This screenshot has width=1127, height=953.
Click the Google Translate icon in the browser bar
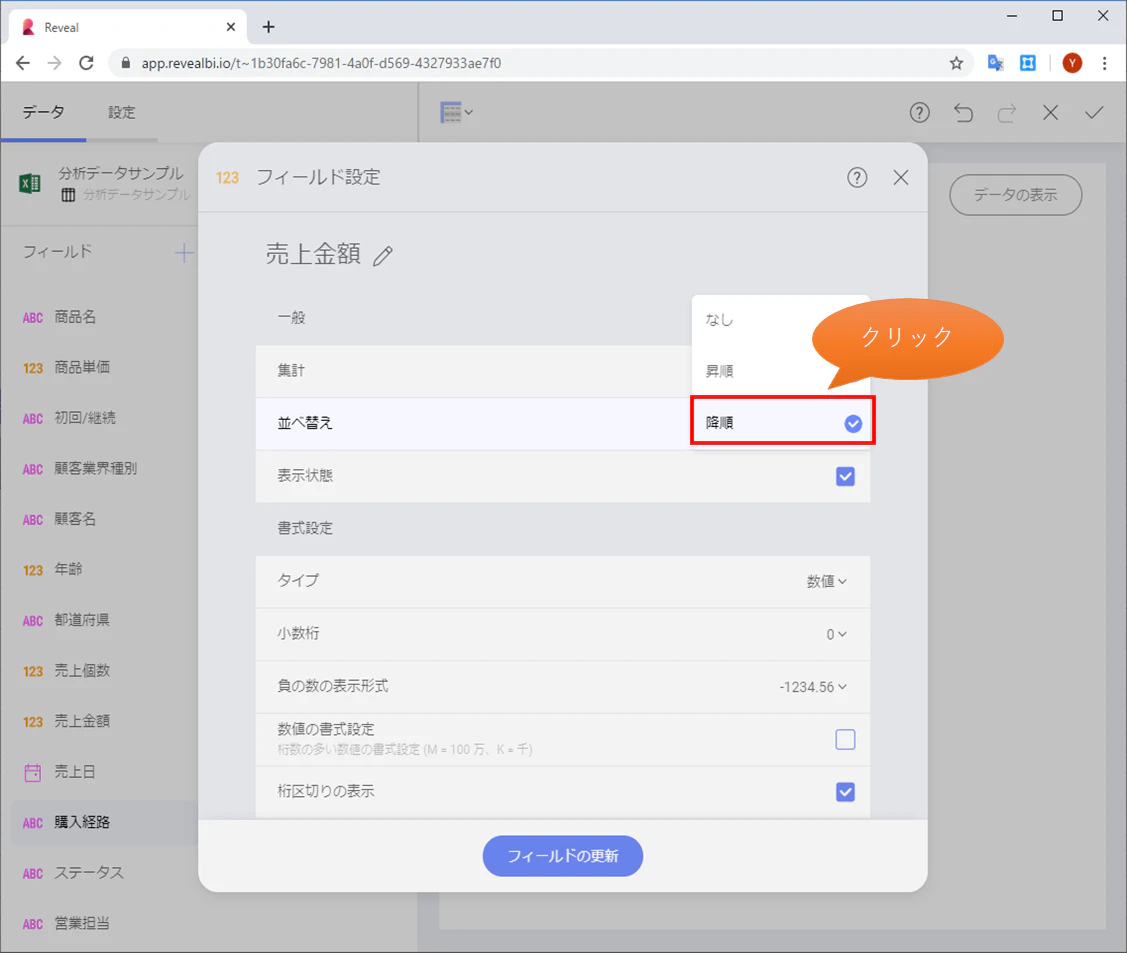pyautogui.click(x=995, y=63)
